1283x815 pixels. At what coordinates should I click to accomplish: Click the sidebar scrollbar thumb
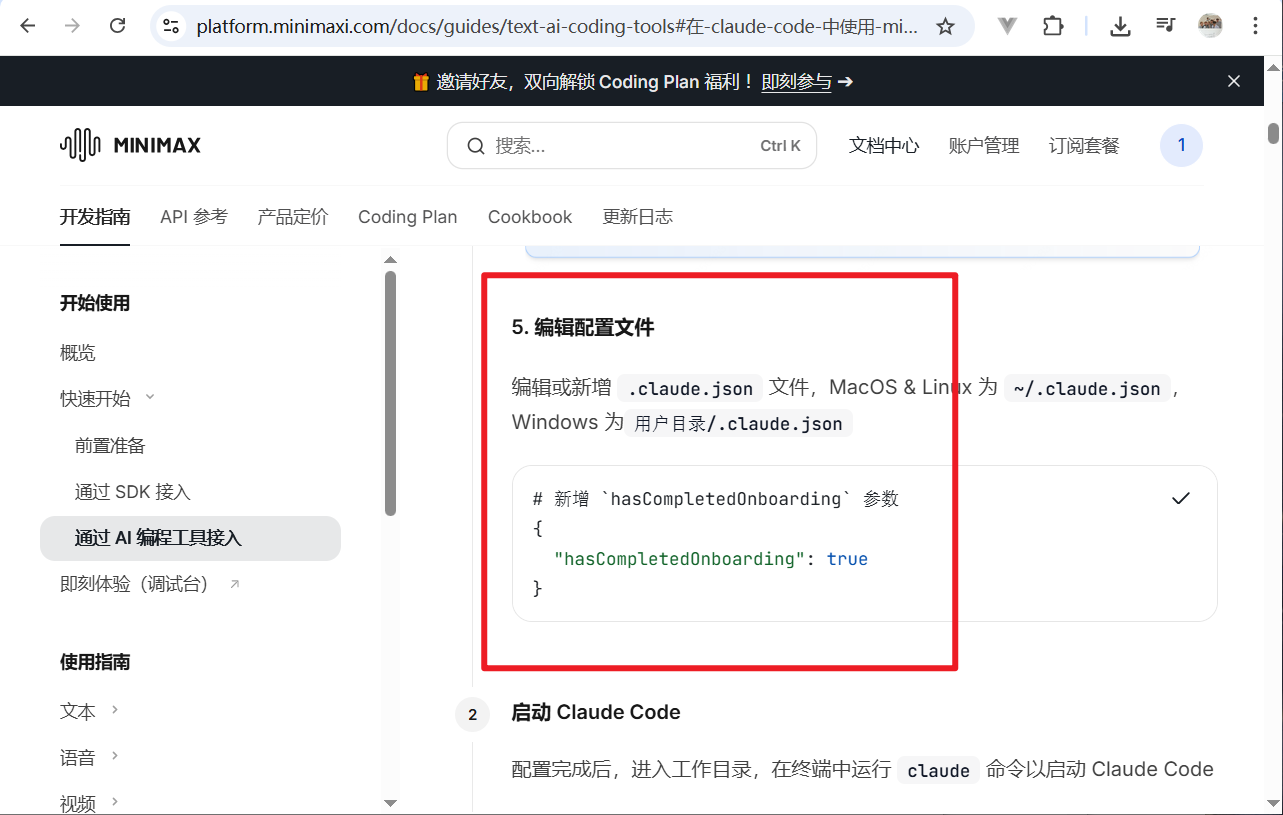tap(390, 393)
